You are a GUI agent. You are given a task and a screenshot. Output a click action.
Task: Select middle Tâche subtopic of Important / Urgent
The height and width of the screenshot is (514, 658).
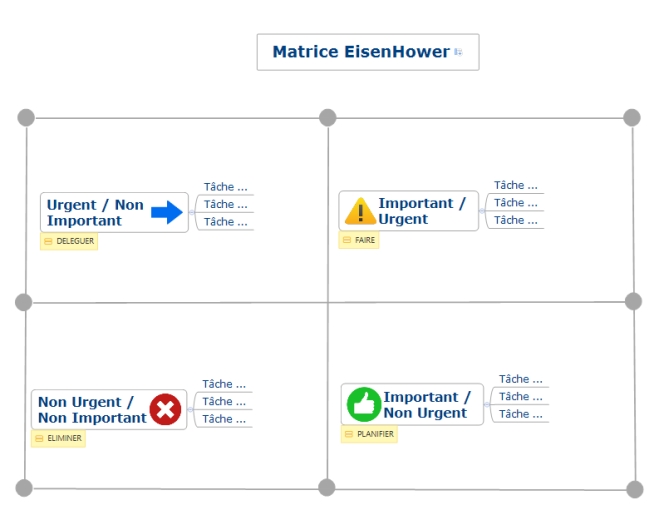515,203
